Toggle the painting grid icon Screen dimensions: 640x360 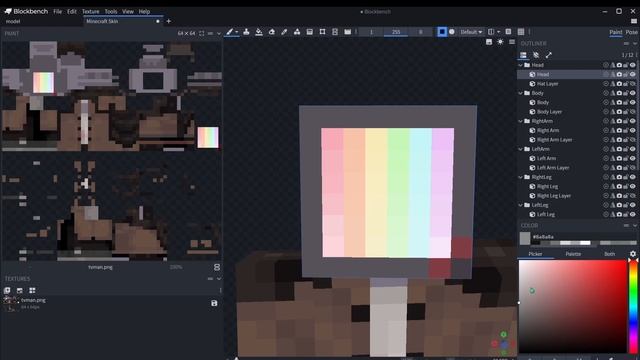(x=521, y=32)
